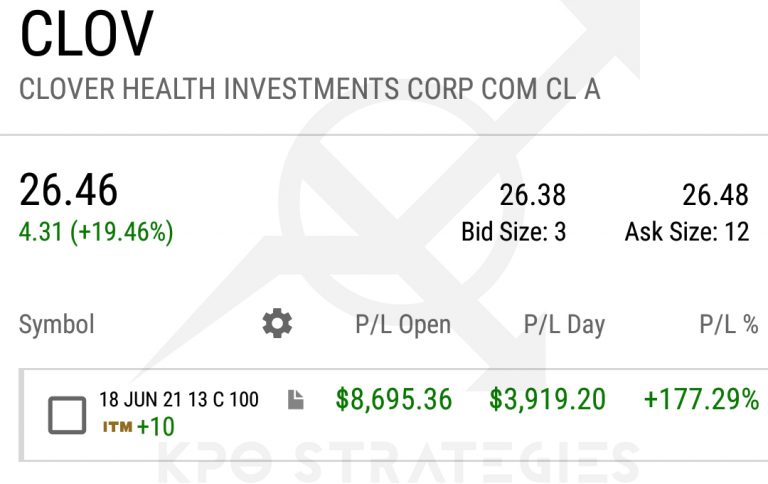Click the ask price 26.48
This screenshot has width=768, height=484.
pos(715,195)
